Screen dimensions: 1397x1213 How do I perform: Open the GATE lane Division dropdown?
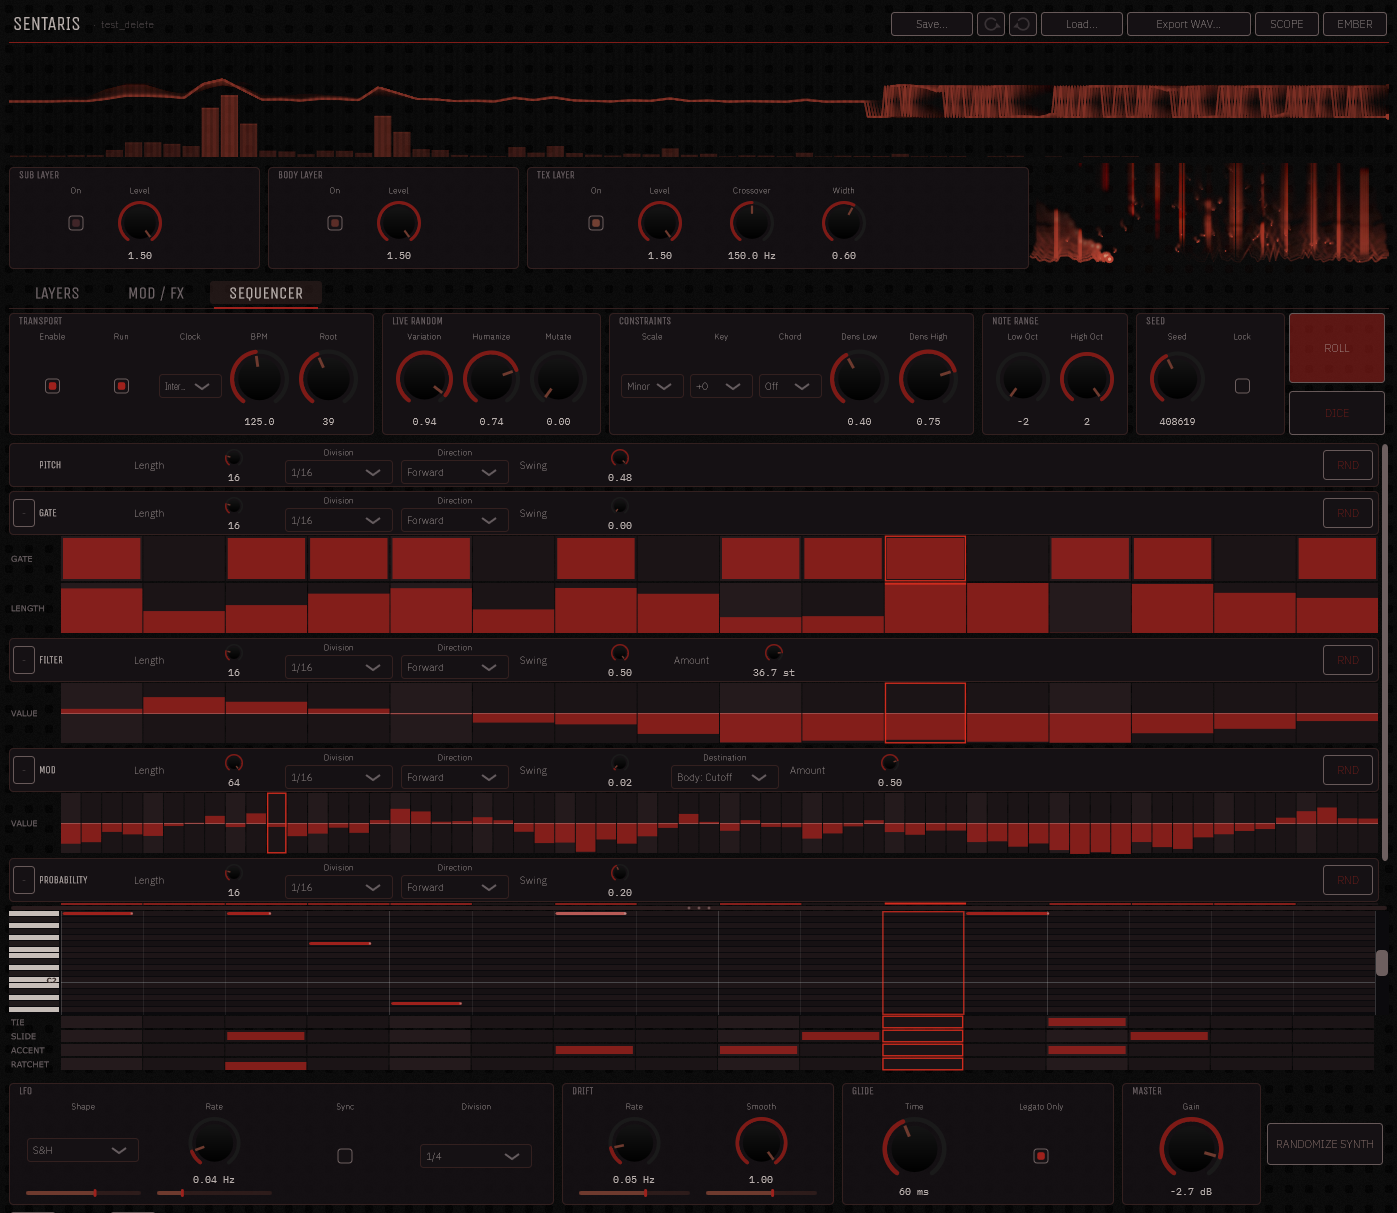click(x=338, y=520)
